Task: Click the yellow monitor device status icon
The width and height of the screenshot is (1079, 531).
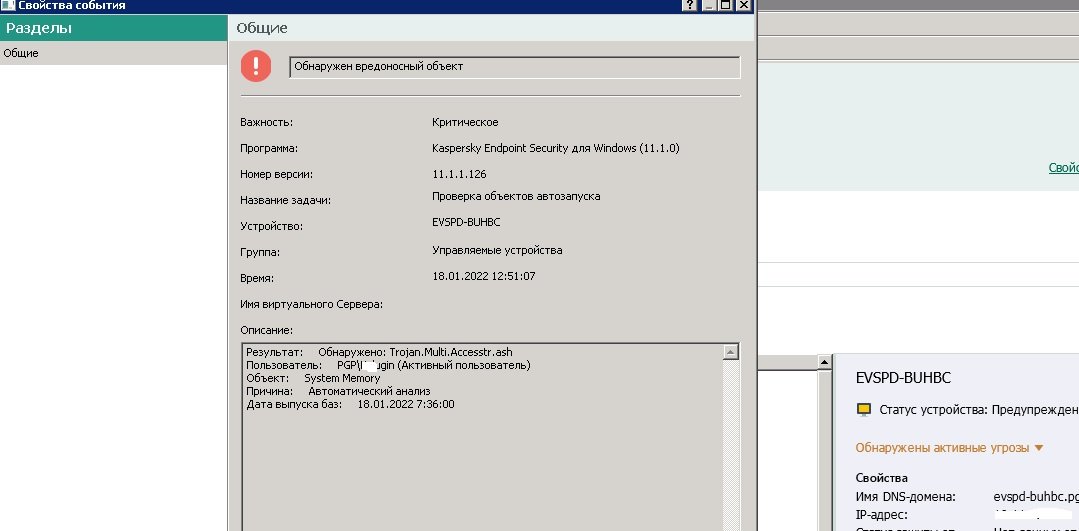Action: coord(864,410)
